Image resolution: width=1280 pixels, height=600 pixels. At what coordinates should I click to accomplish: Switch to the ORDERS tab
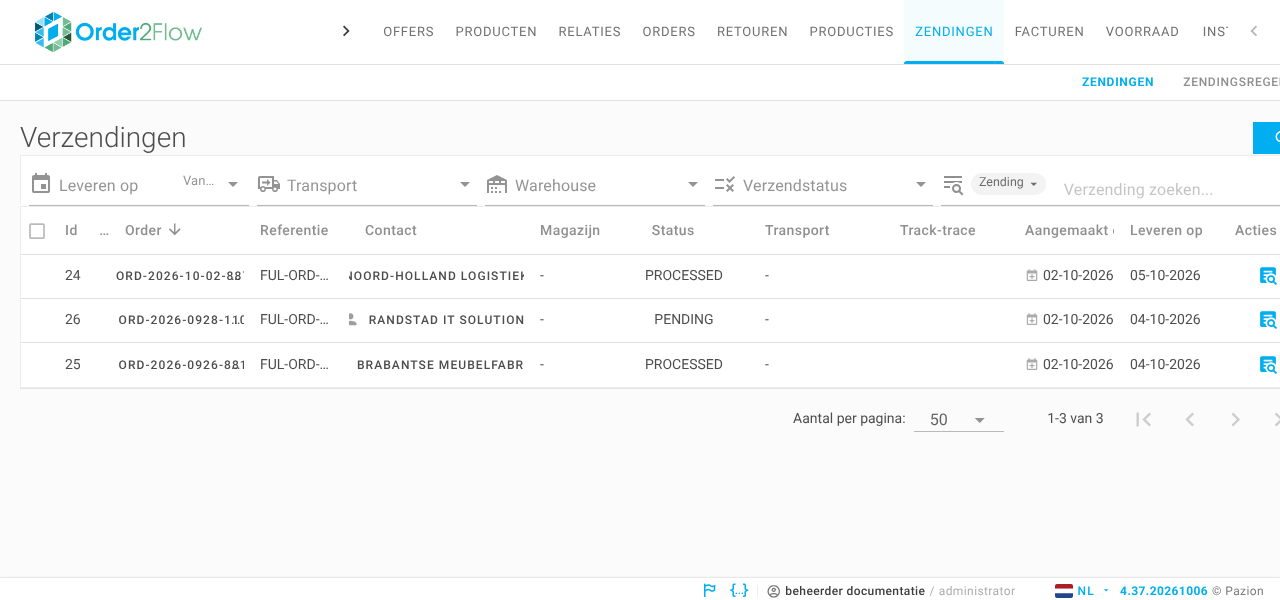[x=669, y=32]
